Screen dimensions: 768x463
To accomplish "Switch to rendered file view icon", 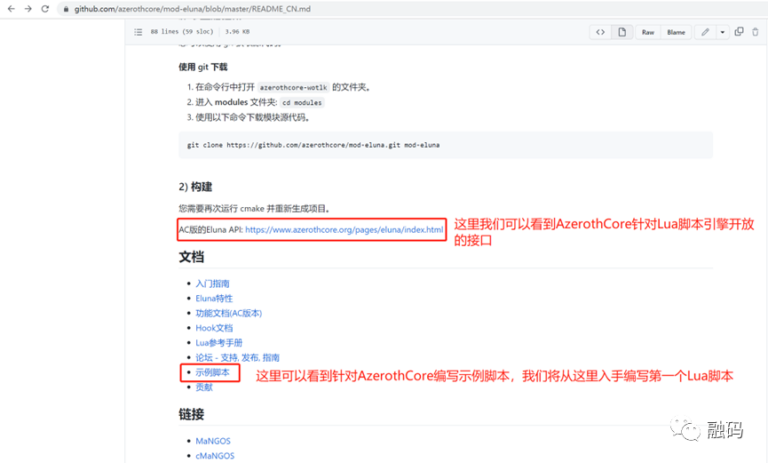I will click(622, 32).
